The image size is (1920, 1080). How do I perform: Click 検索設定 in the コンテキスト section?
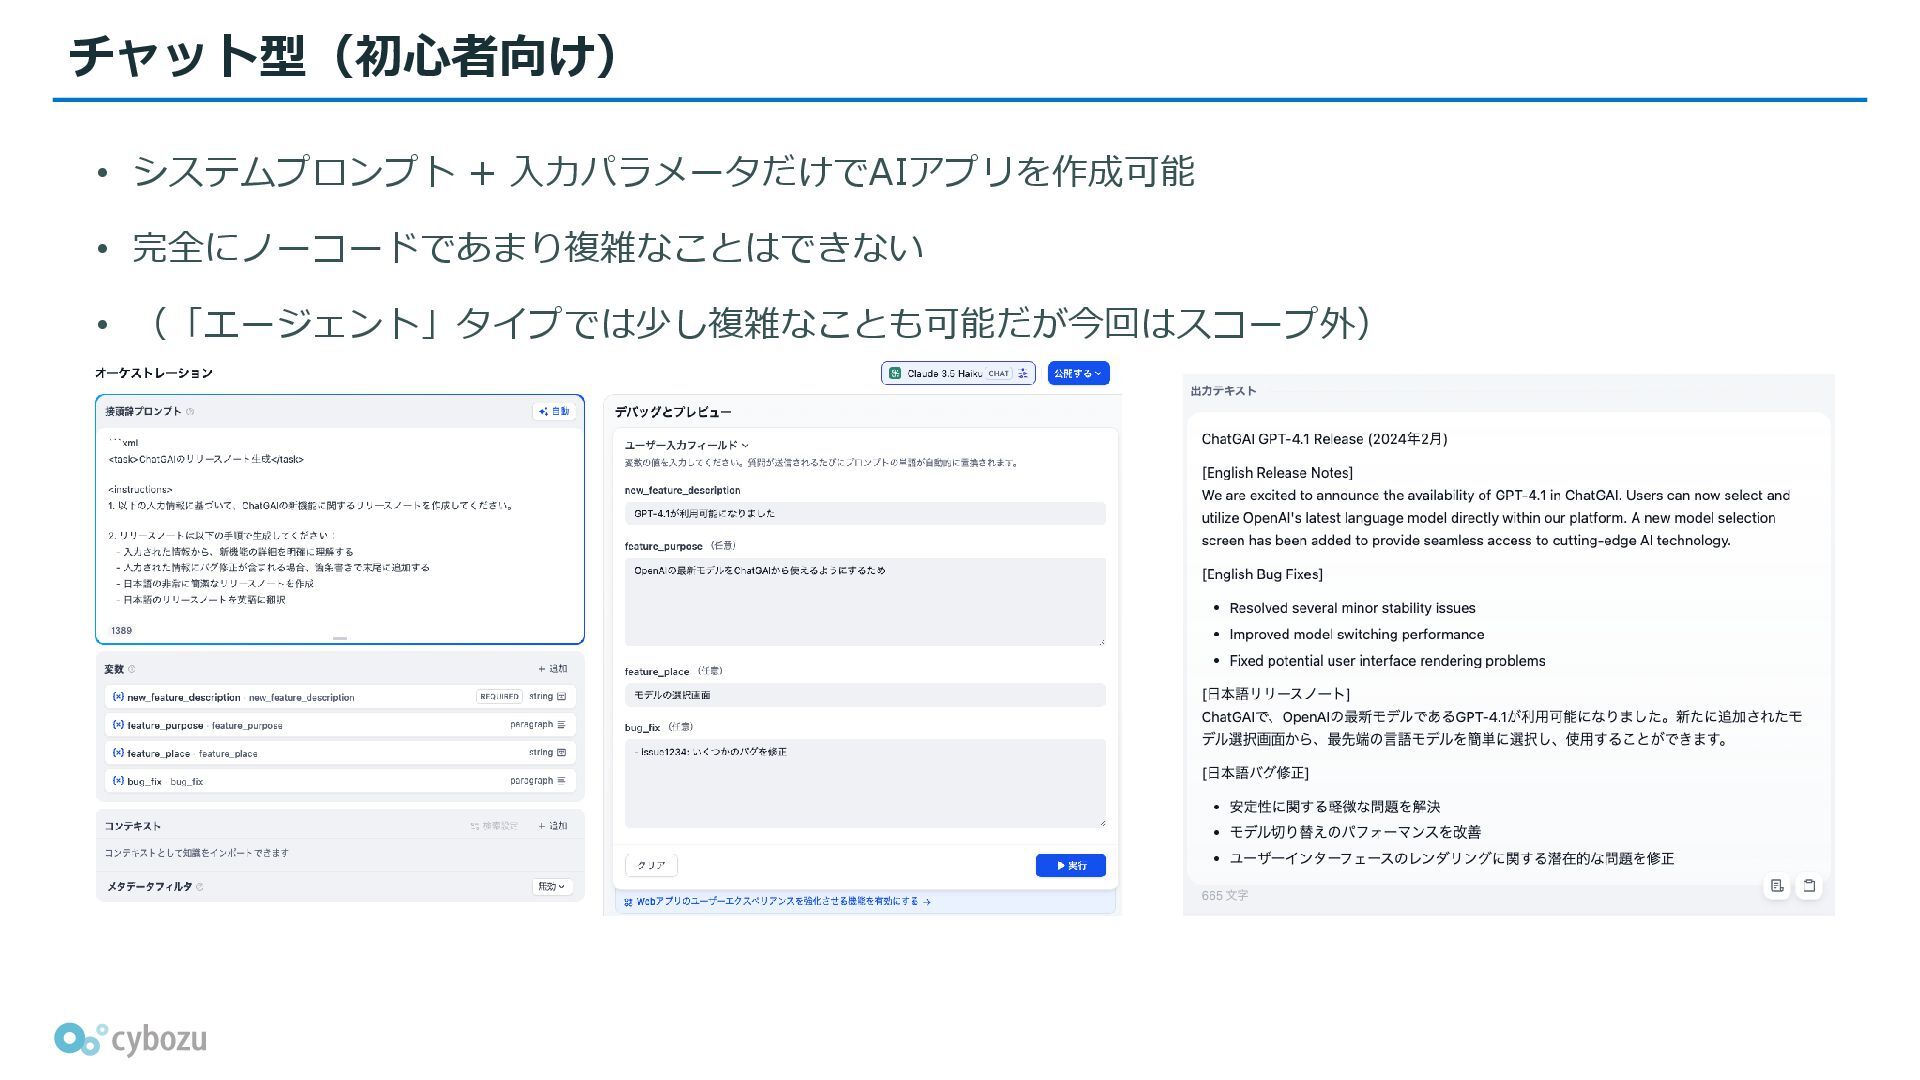coord(494,826)
